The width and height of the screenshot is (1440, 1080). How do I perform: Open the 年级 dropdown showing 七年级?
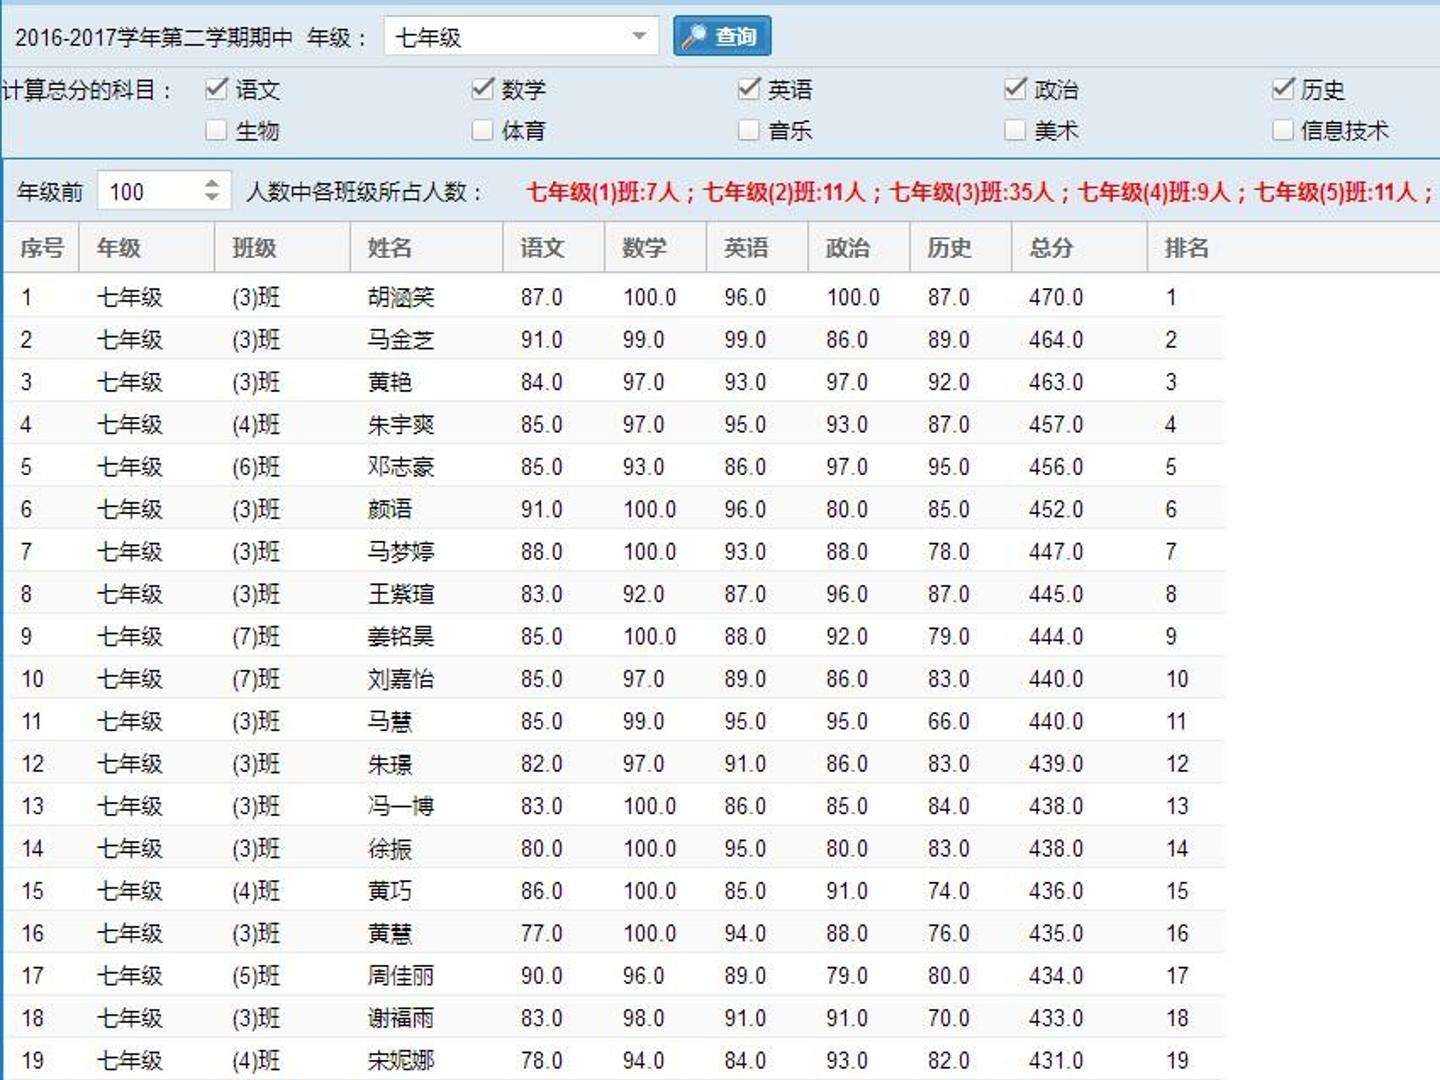521,37
